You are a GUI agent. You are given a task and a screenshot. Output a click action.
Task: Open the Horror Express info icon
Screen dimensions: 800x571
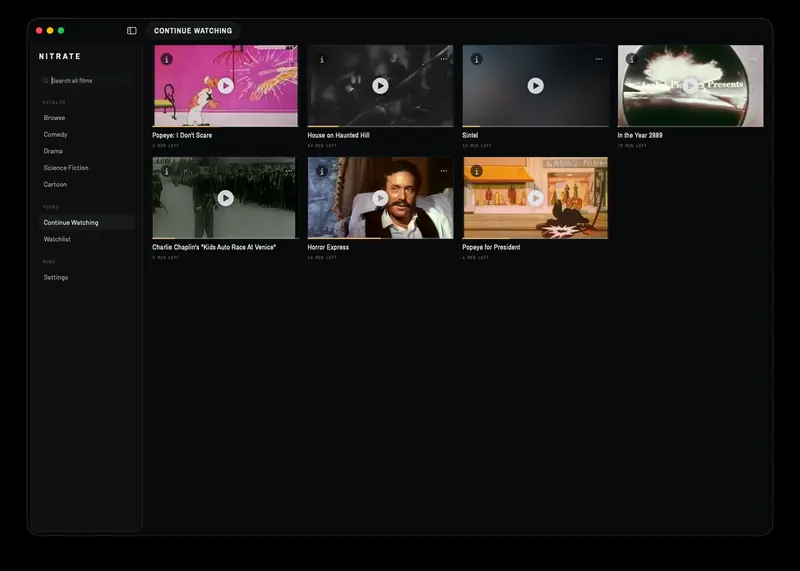coord(321,171)
